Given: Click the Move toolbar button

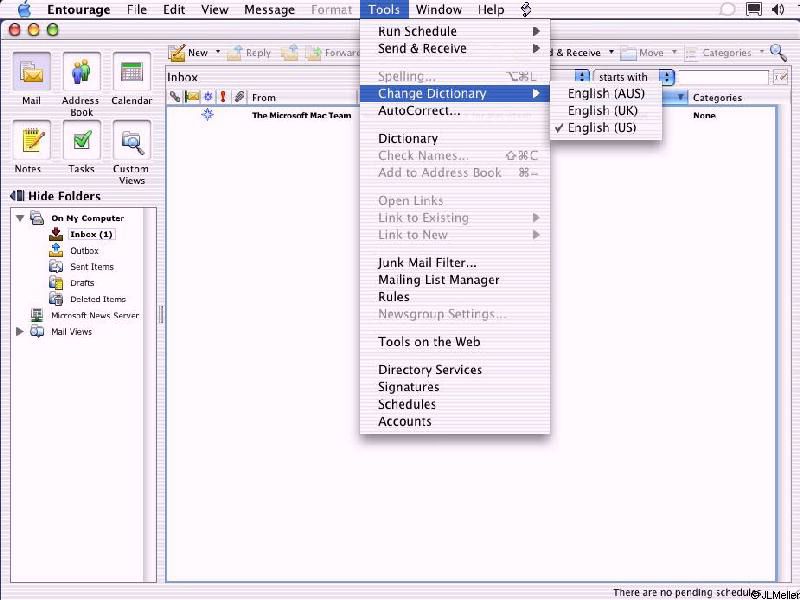Looking at the screenshot, I should point(643,53).
